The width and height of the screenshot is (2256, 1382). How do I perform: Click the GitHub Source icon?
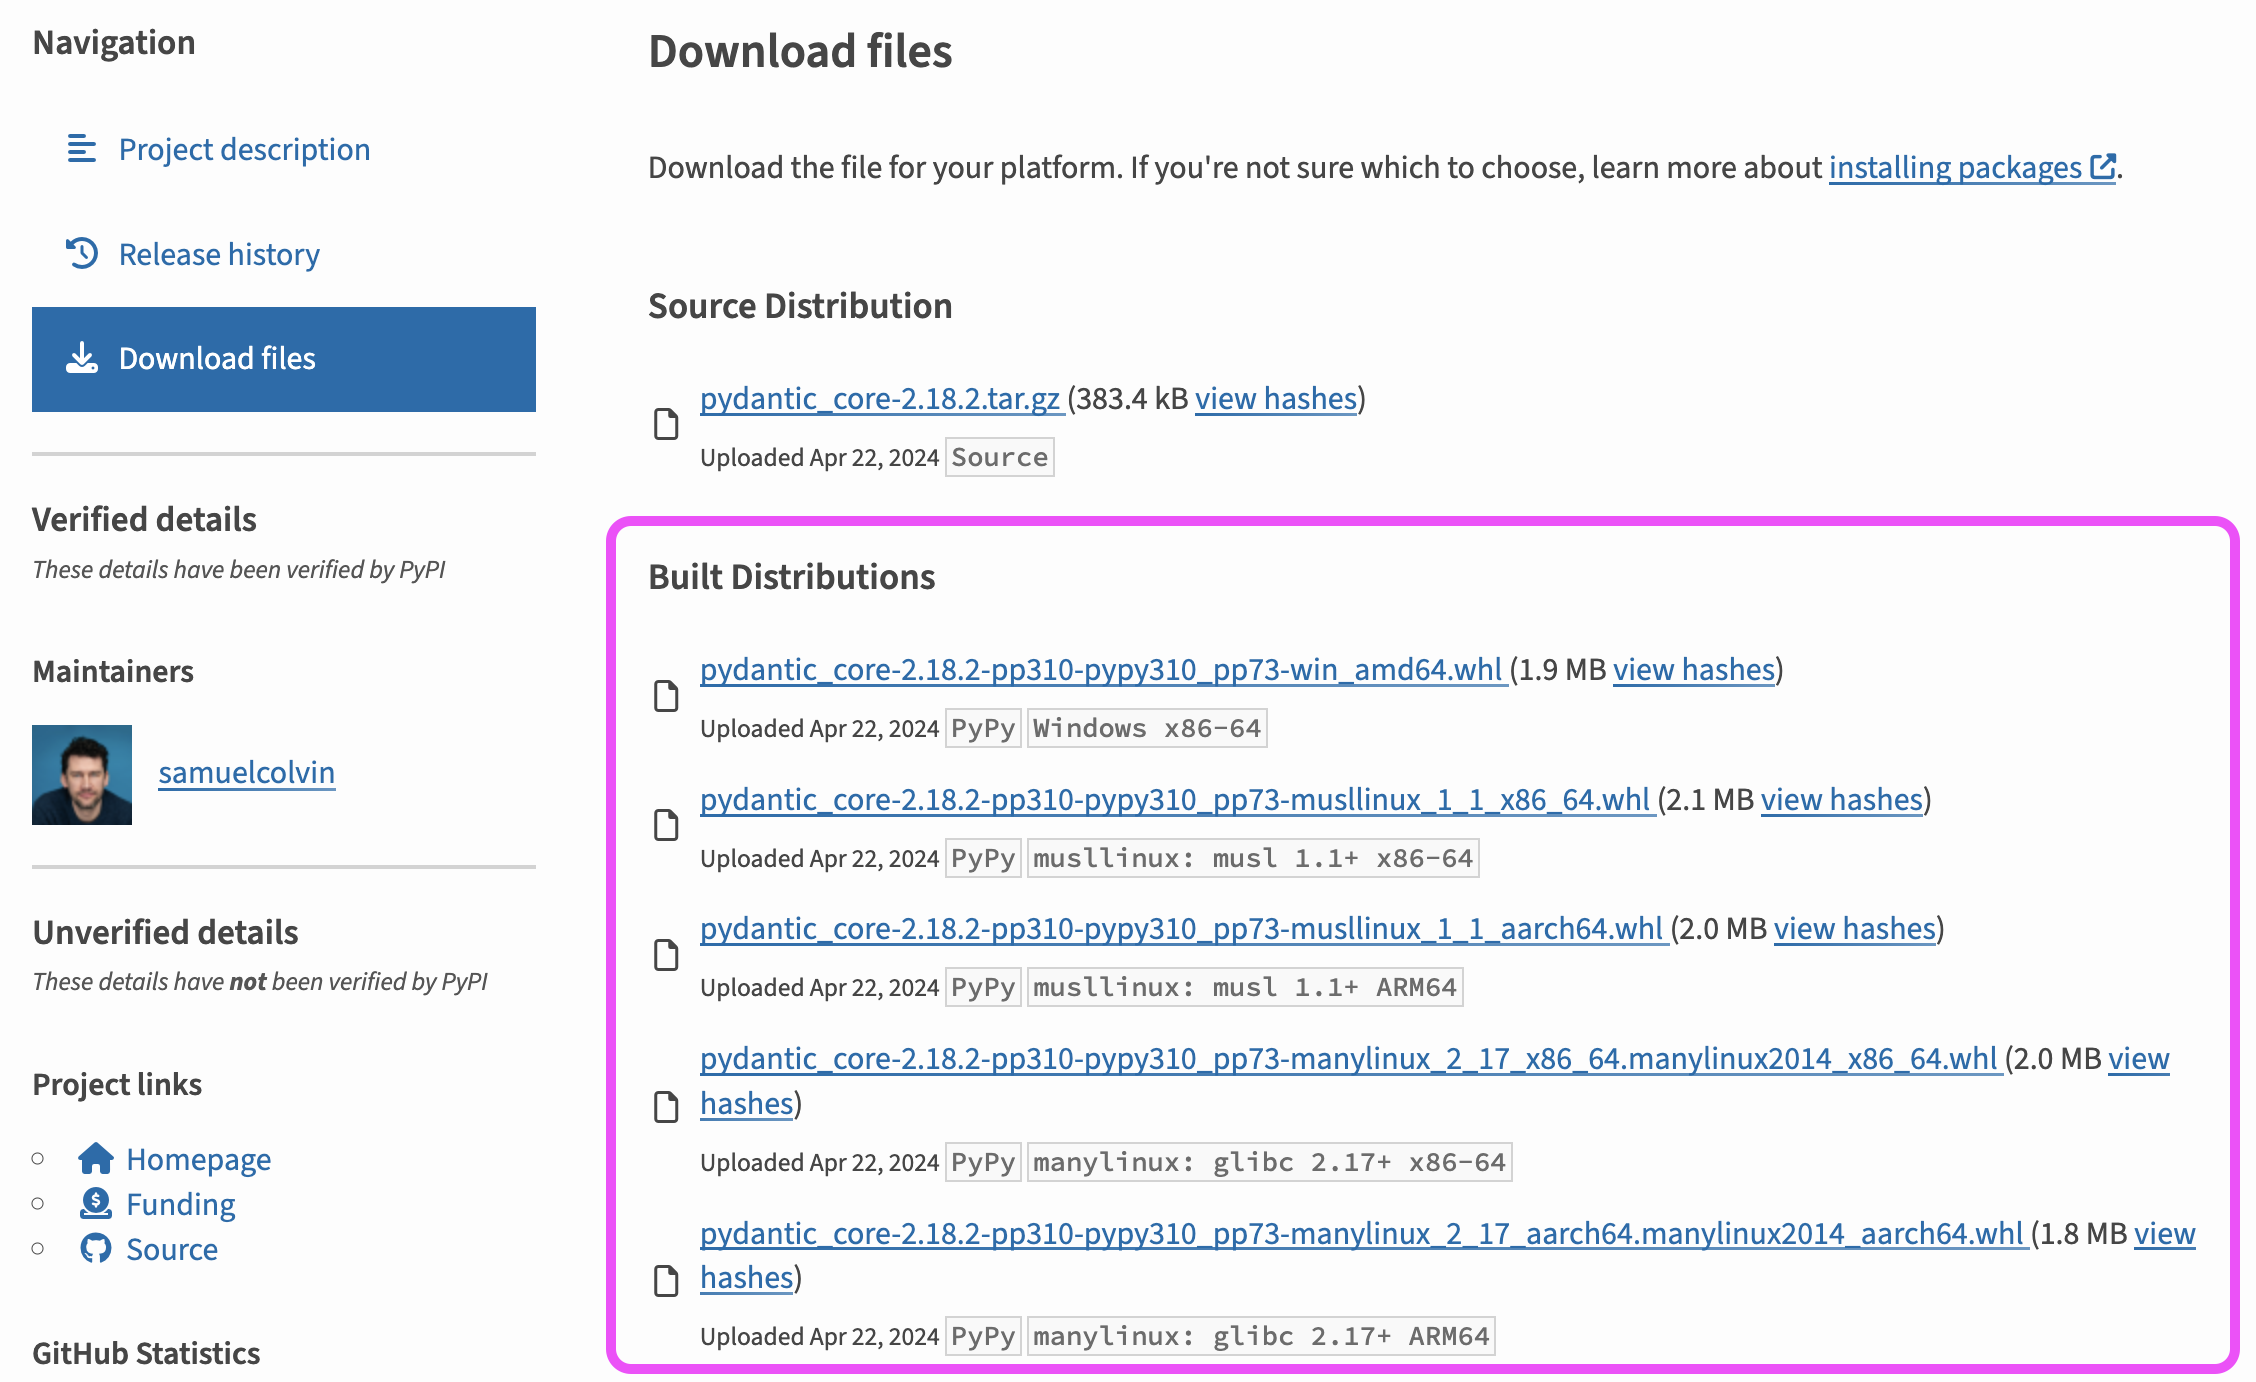coord(96,1248)
